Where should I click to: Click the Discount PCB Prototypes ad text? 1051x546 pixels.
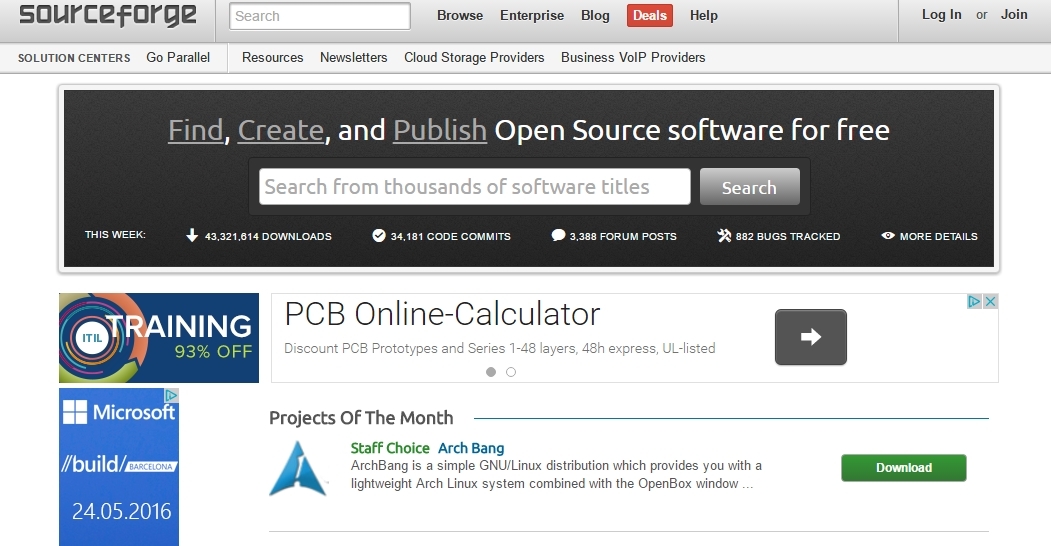pyautogui.click(x=499, y=348)
